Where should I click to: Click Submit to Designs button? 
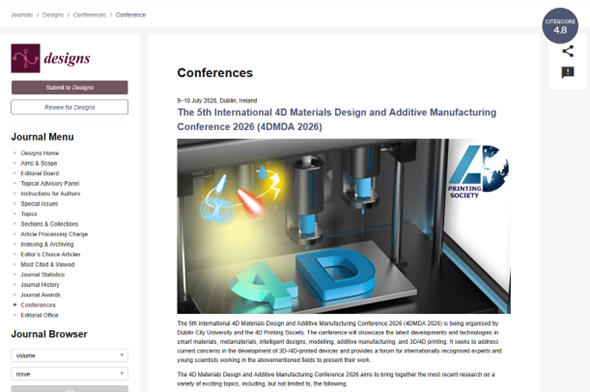[70, 87]
